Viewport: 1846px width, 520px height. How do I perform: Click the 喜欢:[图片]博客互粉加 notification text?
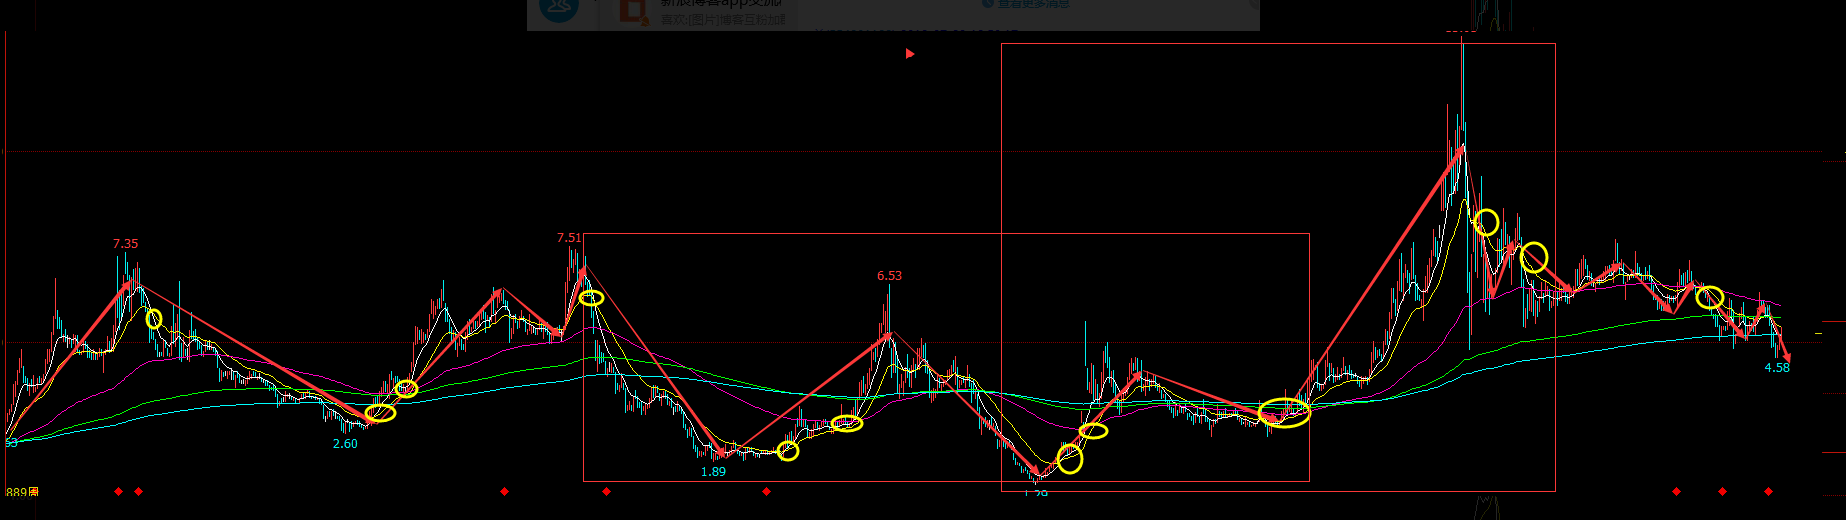coord(722,19)
